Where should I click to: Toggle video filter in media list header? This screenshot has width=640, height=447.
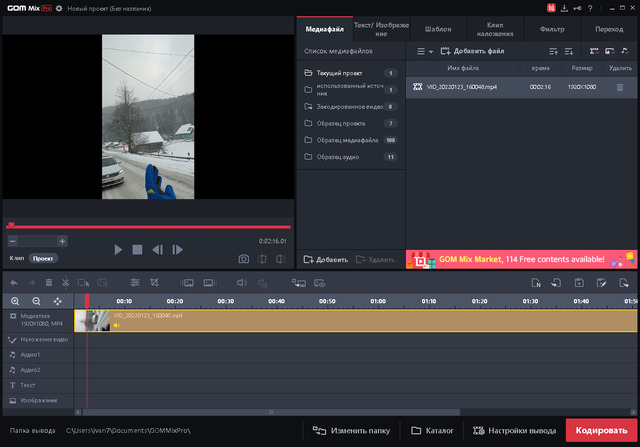click(x=594, y=51)
